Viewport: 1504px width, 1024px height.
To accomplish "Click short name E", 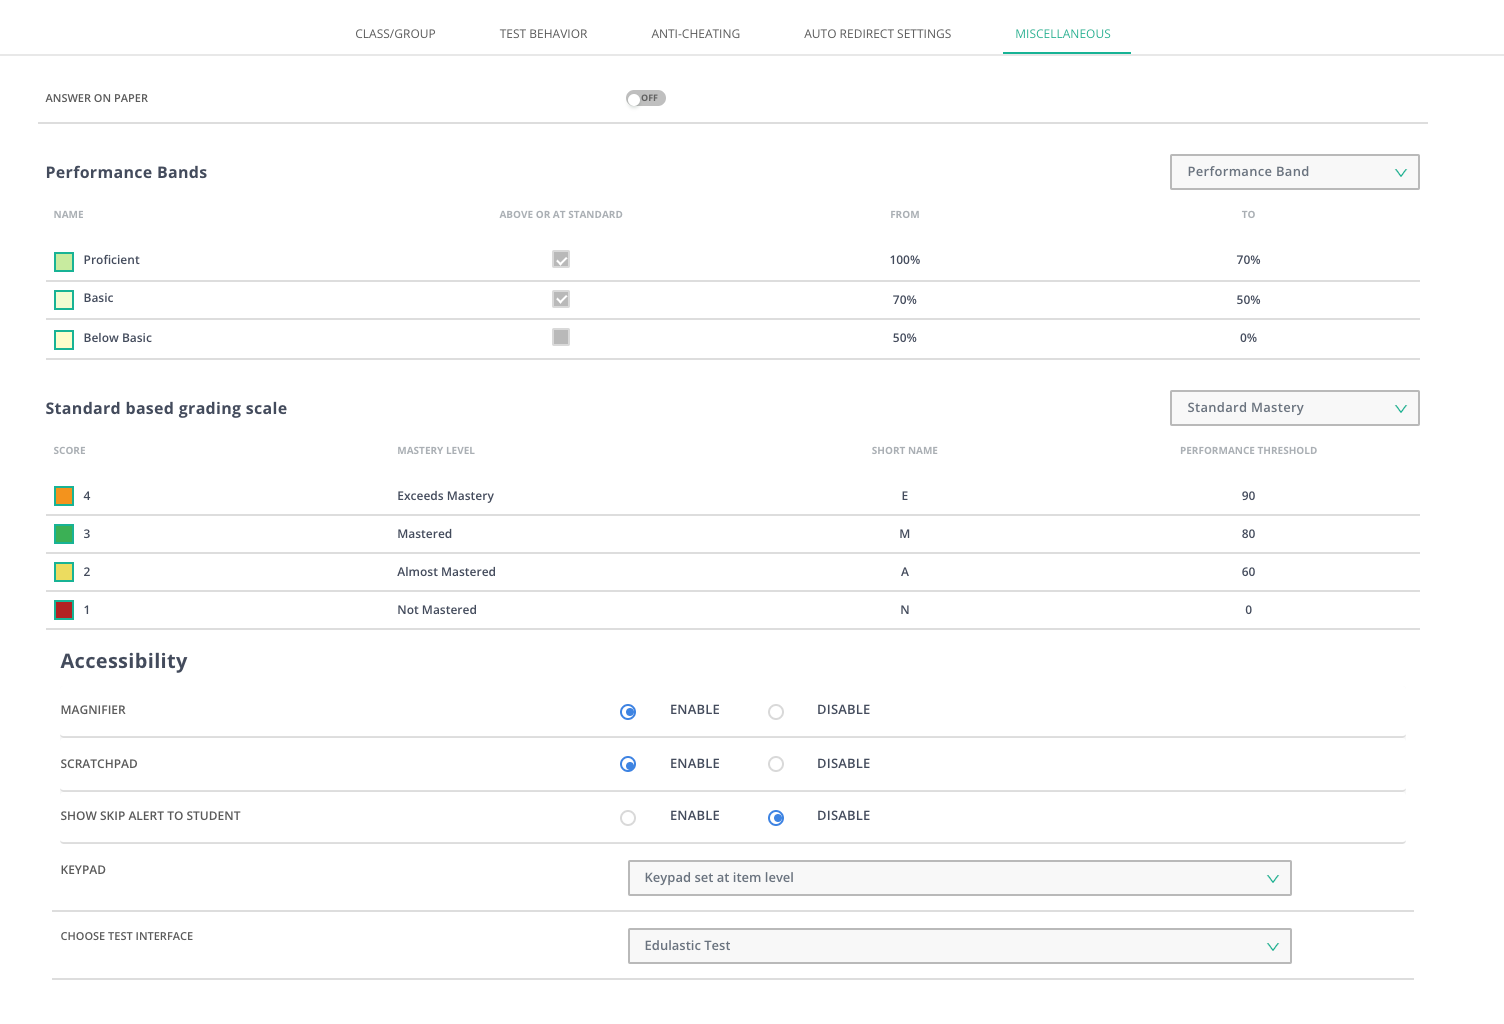I will tap(905, 496).
